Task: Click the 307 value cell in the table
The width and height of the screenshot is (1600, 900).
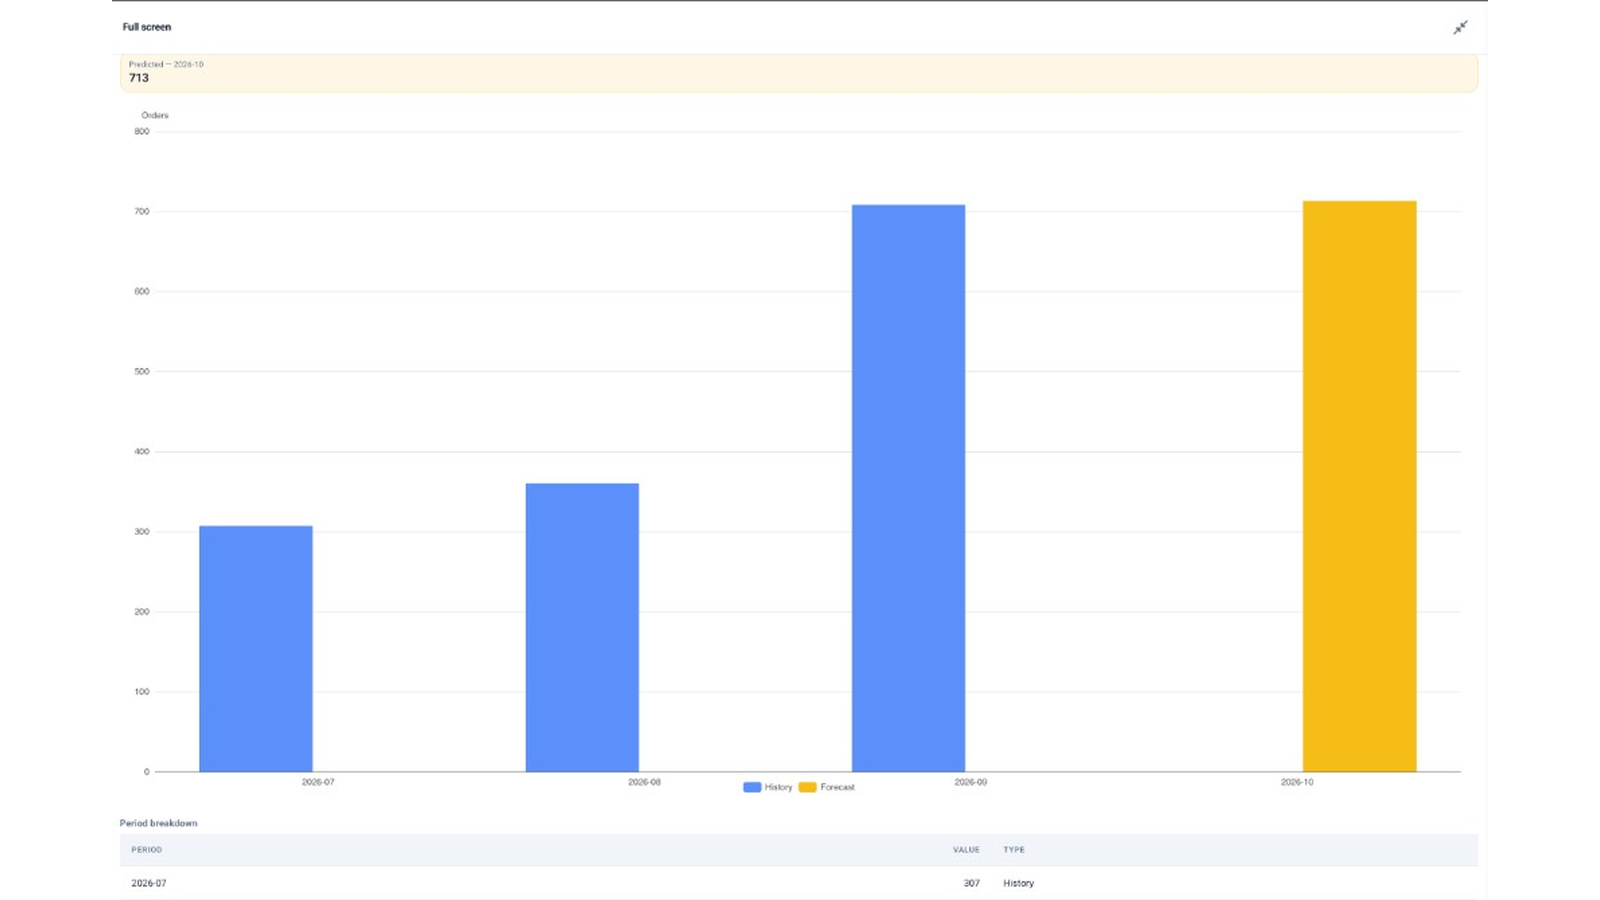Action: [x=971, y=883]
